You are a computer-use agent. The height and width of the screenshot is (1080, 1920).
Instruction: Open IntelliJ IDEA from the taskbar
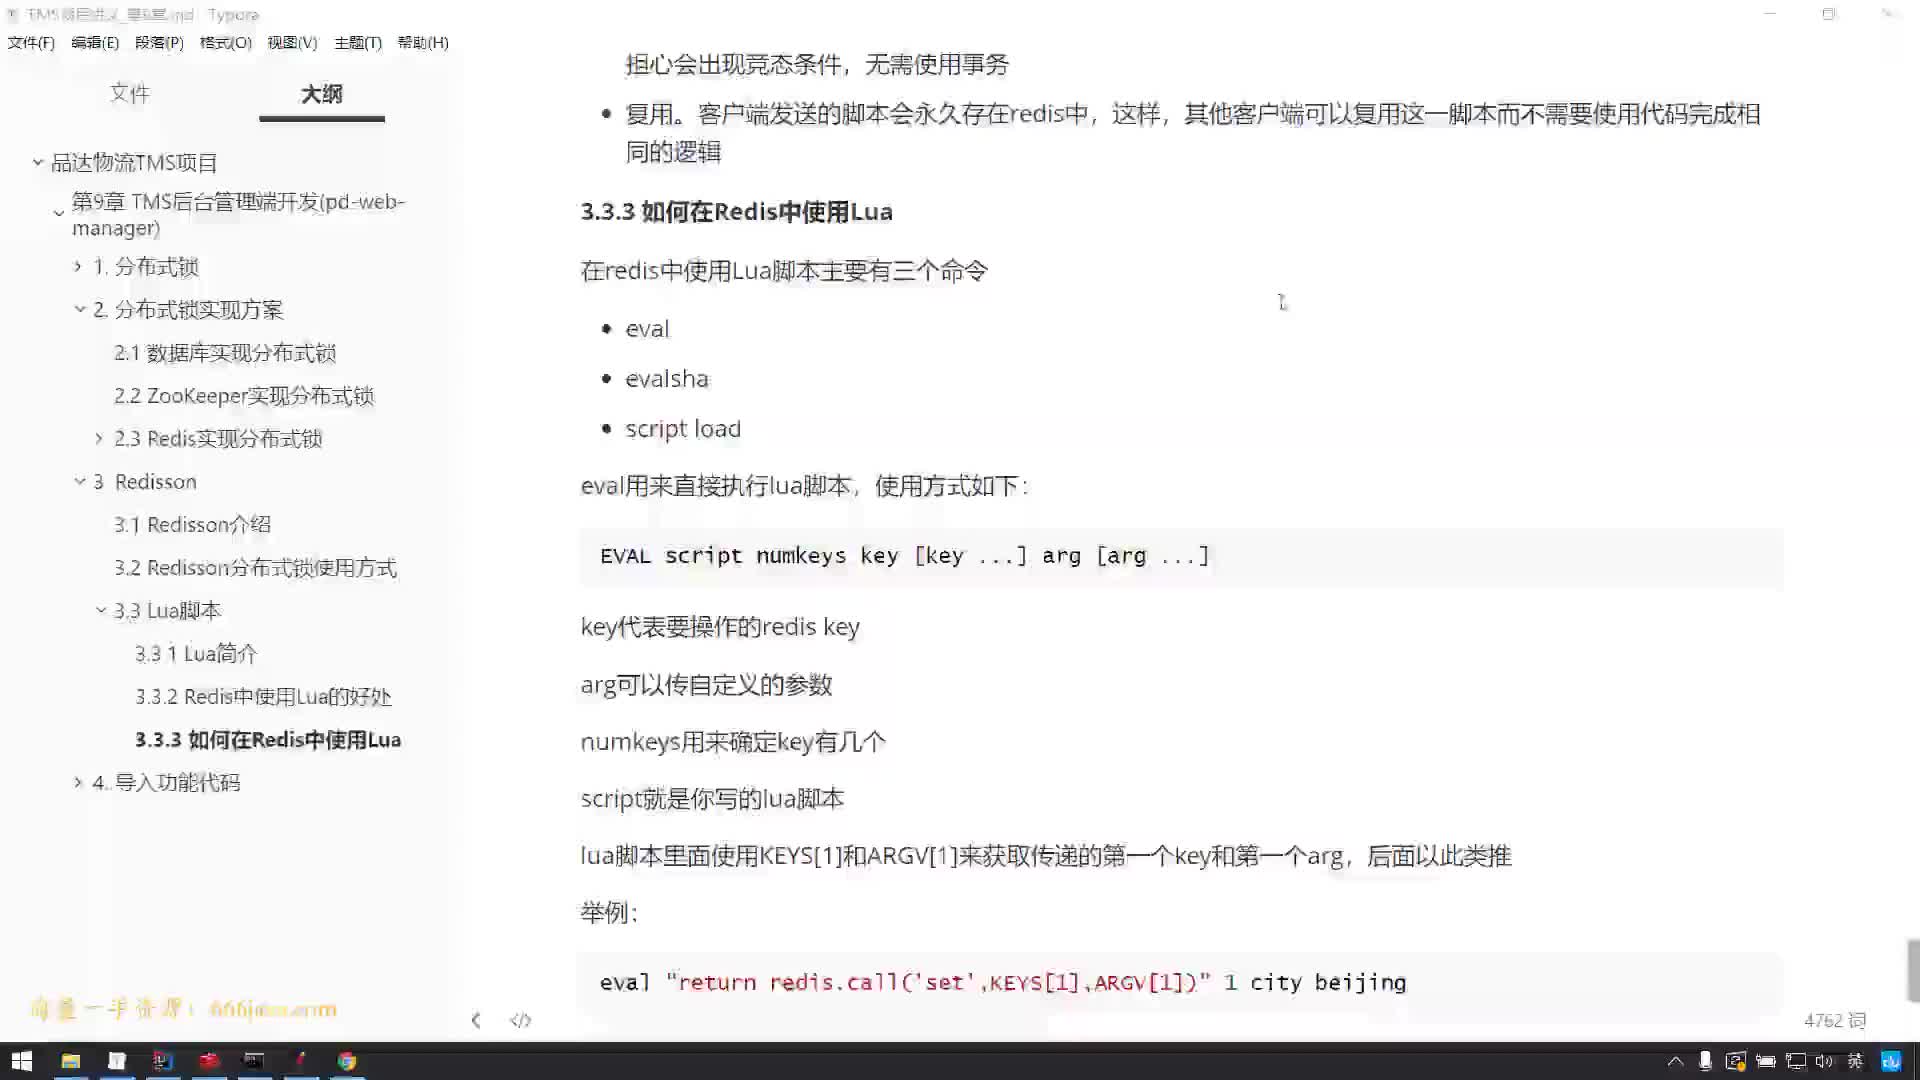tap(163, 1061)
